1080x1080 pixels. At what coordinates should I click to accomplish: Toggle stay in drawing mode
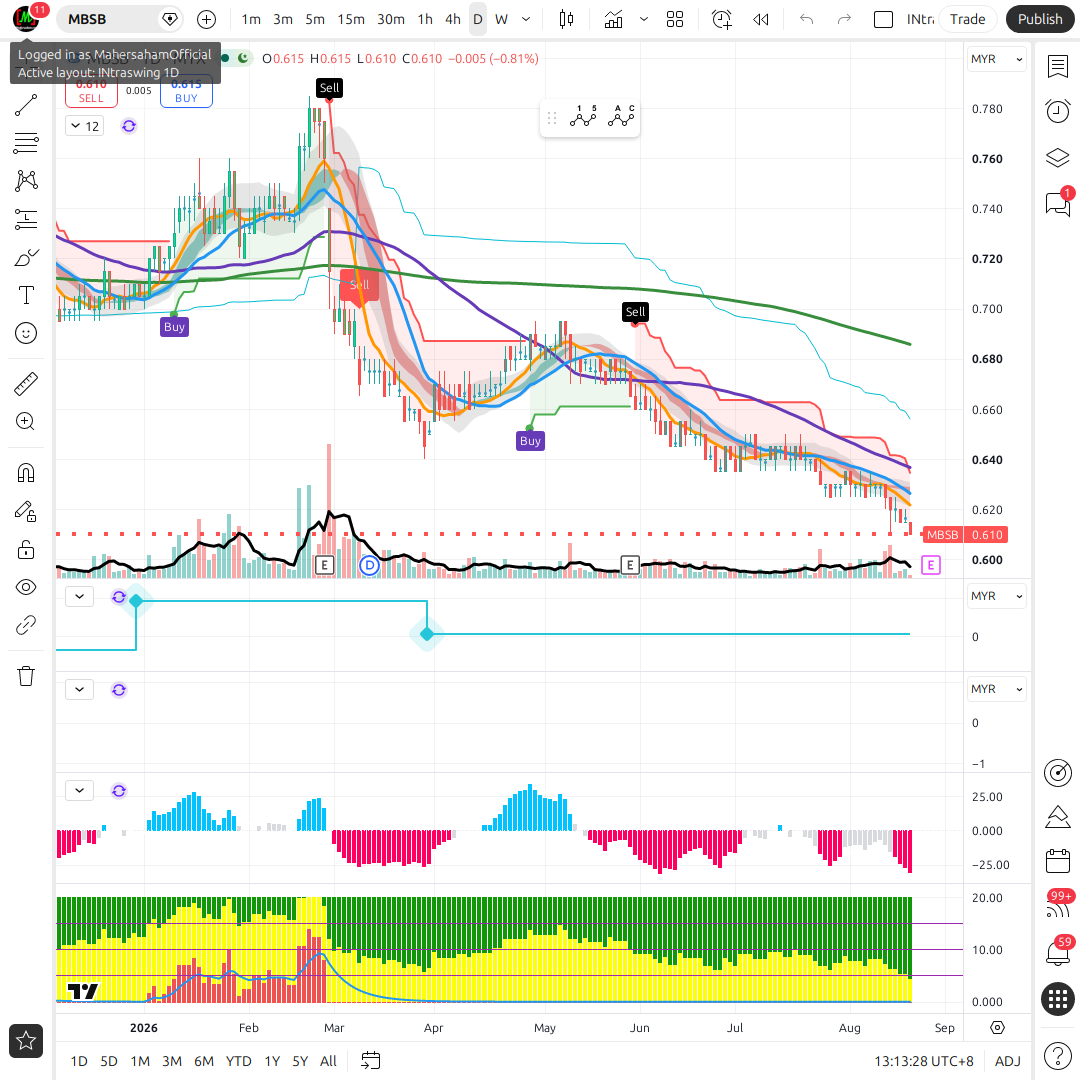pos(25,511)
